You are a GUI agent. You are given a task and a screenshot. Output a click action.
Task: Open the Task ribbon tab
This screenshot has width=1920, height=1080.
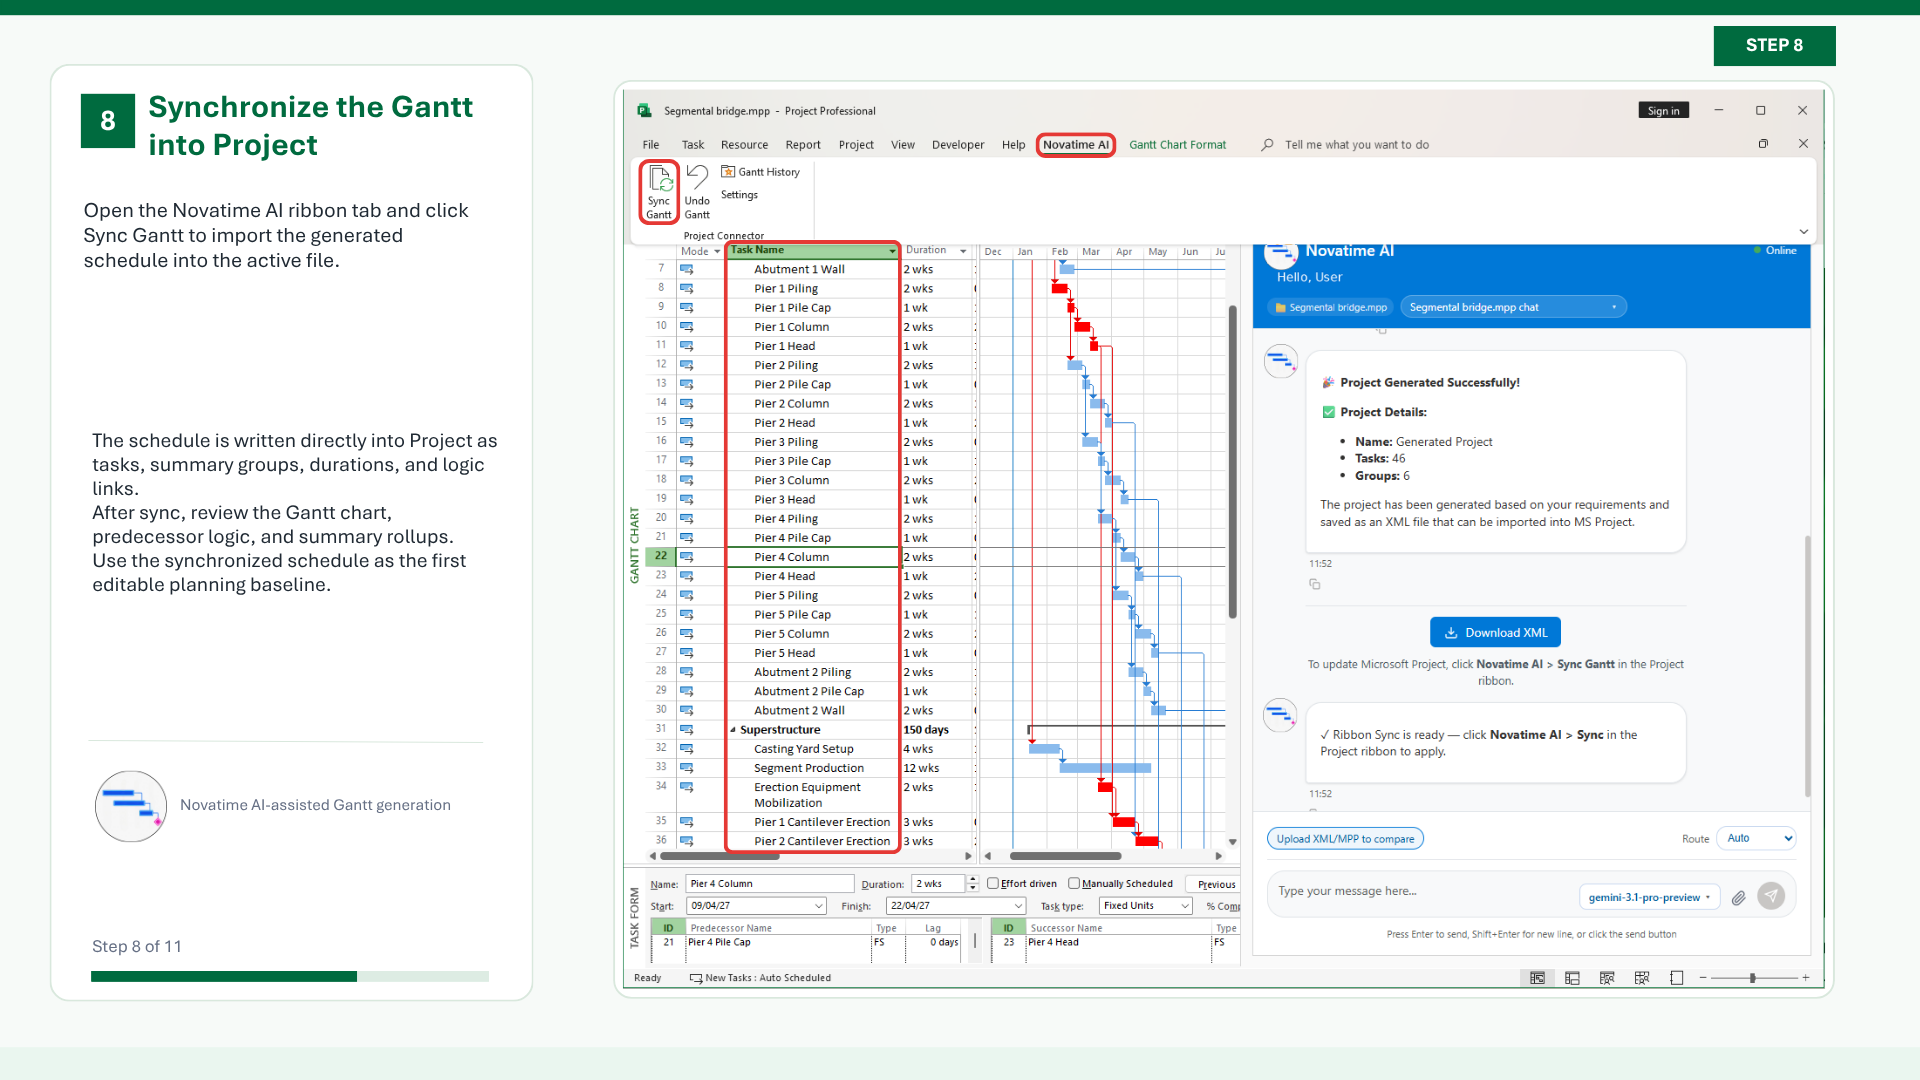[693, 145]
